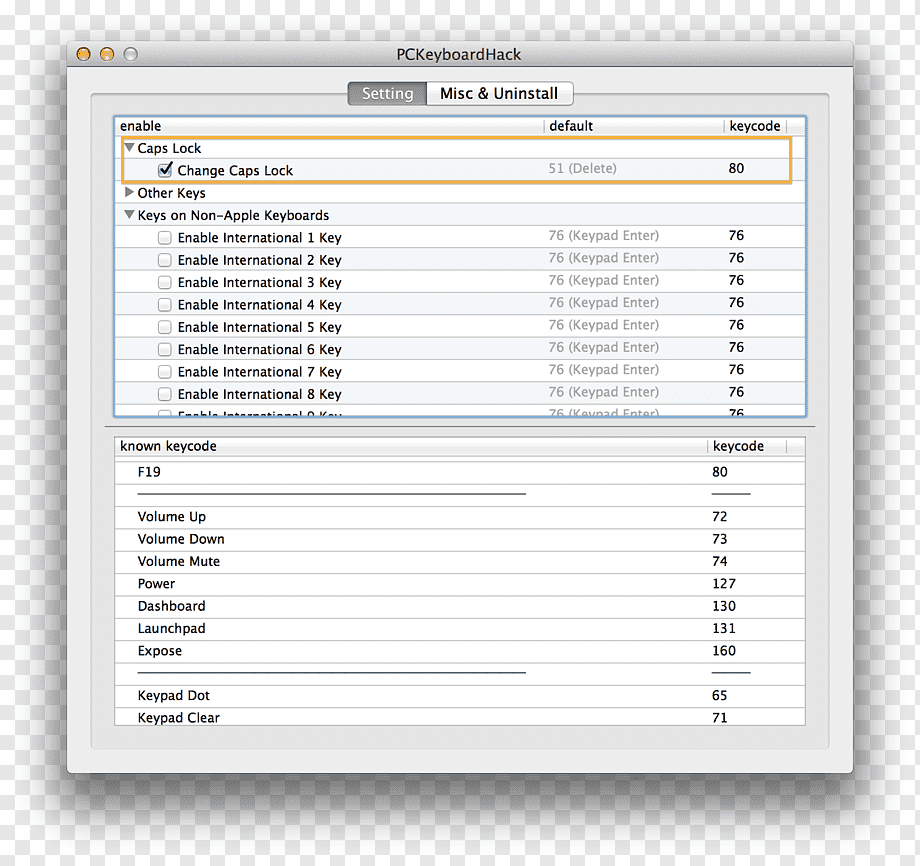The image size is (920, 866).
Task: Uncheck the Change Caps Lock checkbox
Action: tap(165, 170)
